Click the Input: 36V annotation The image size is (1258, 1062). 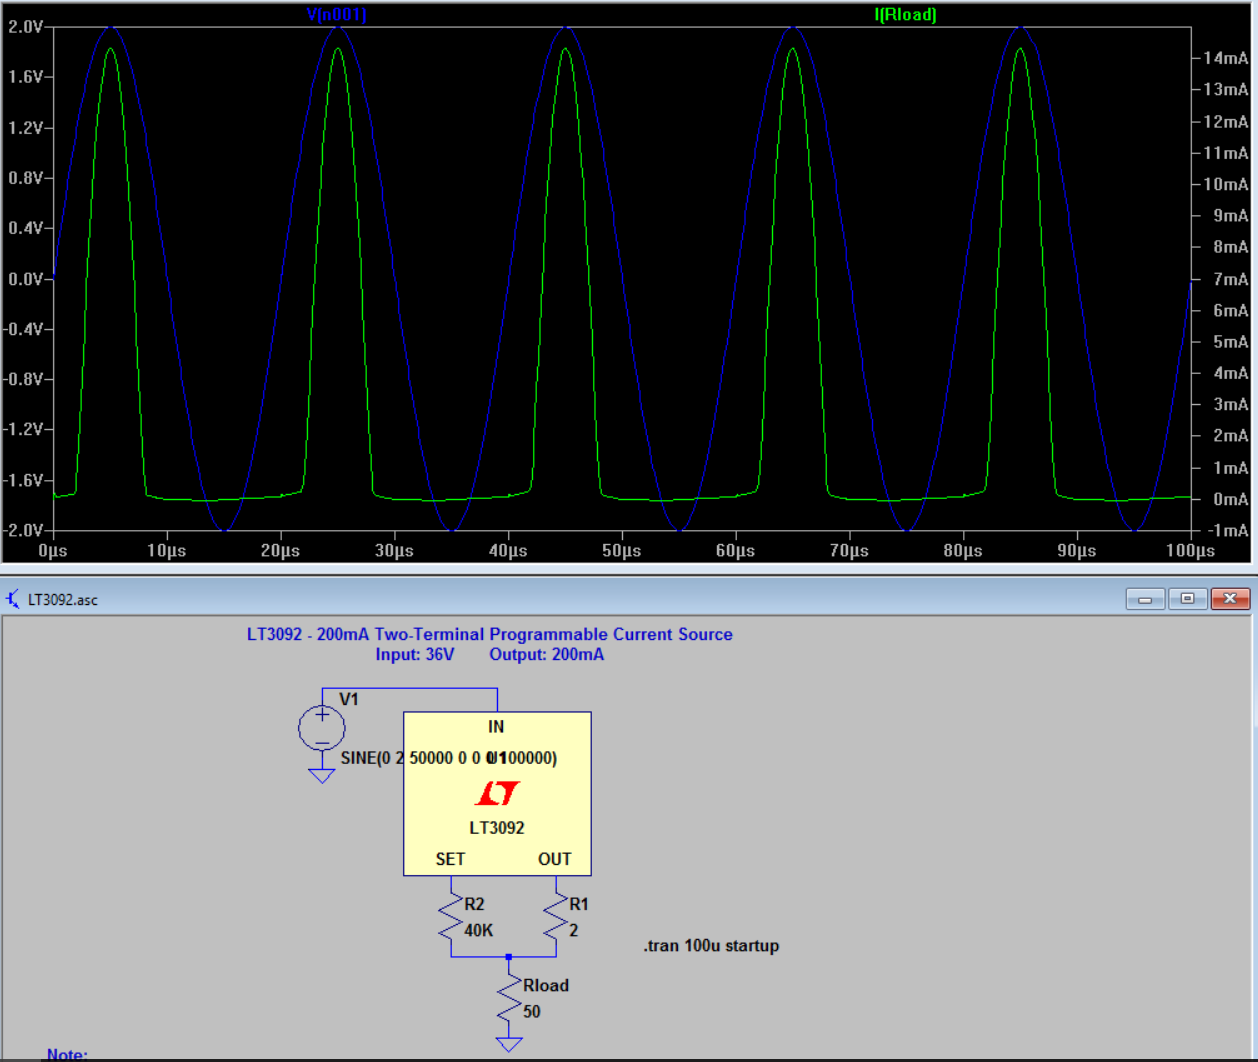(415, 655)
